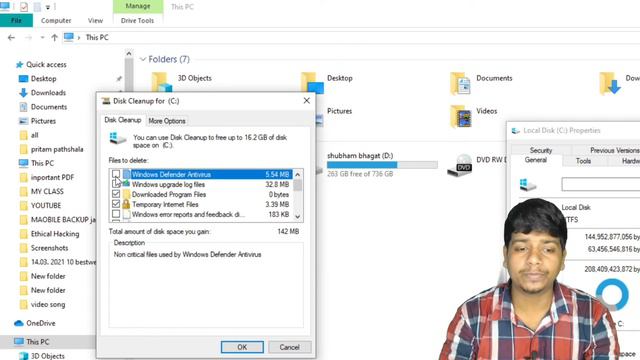Check Windows error reports and feedback checkbox
640x360 pixels.
point(116,214)
